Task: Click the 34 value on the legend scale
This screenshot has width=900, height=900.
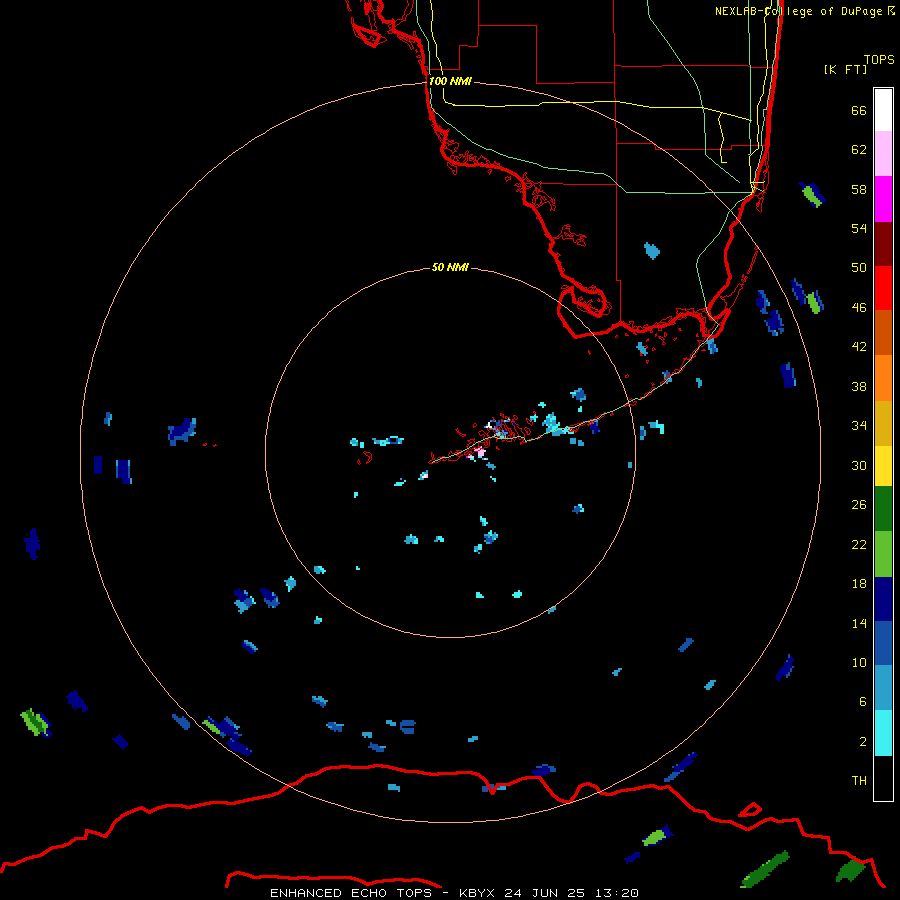Action: [859, 426]
